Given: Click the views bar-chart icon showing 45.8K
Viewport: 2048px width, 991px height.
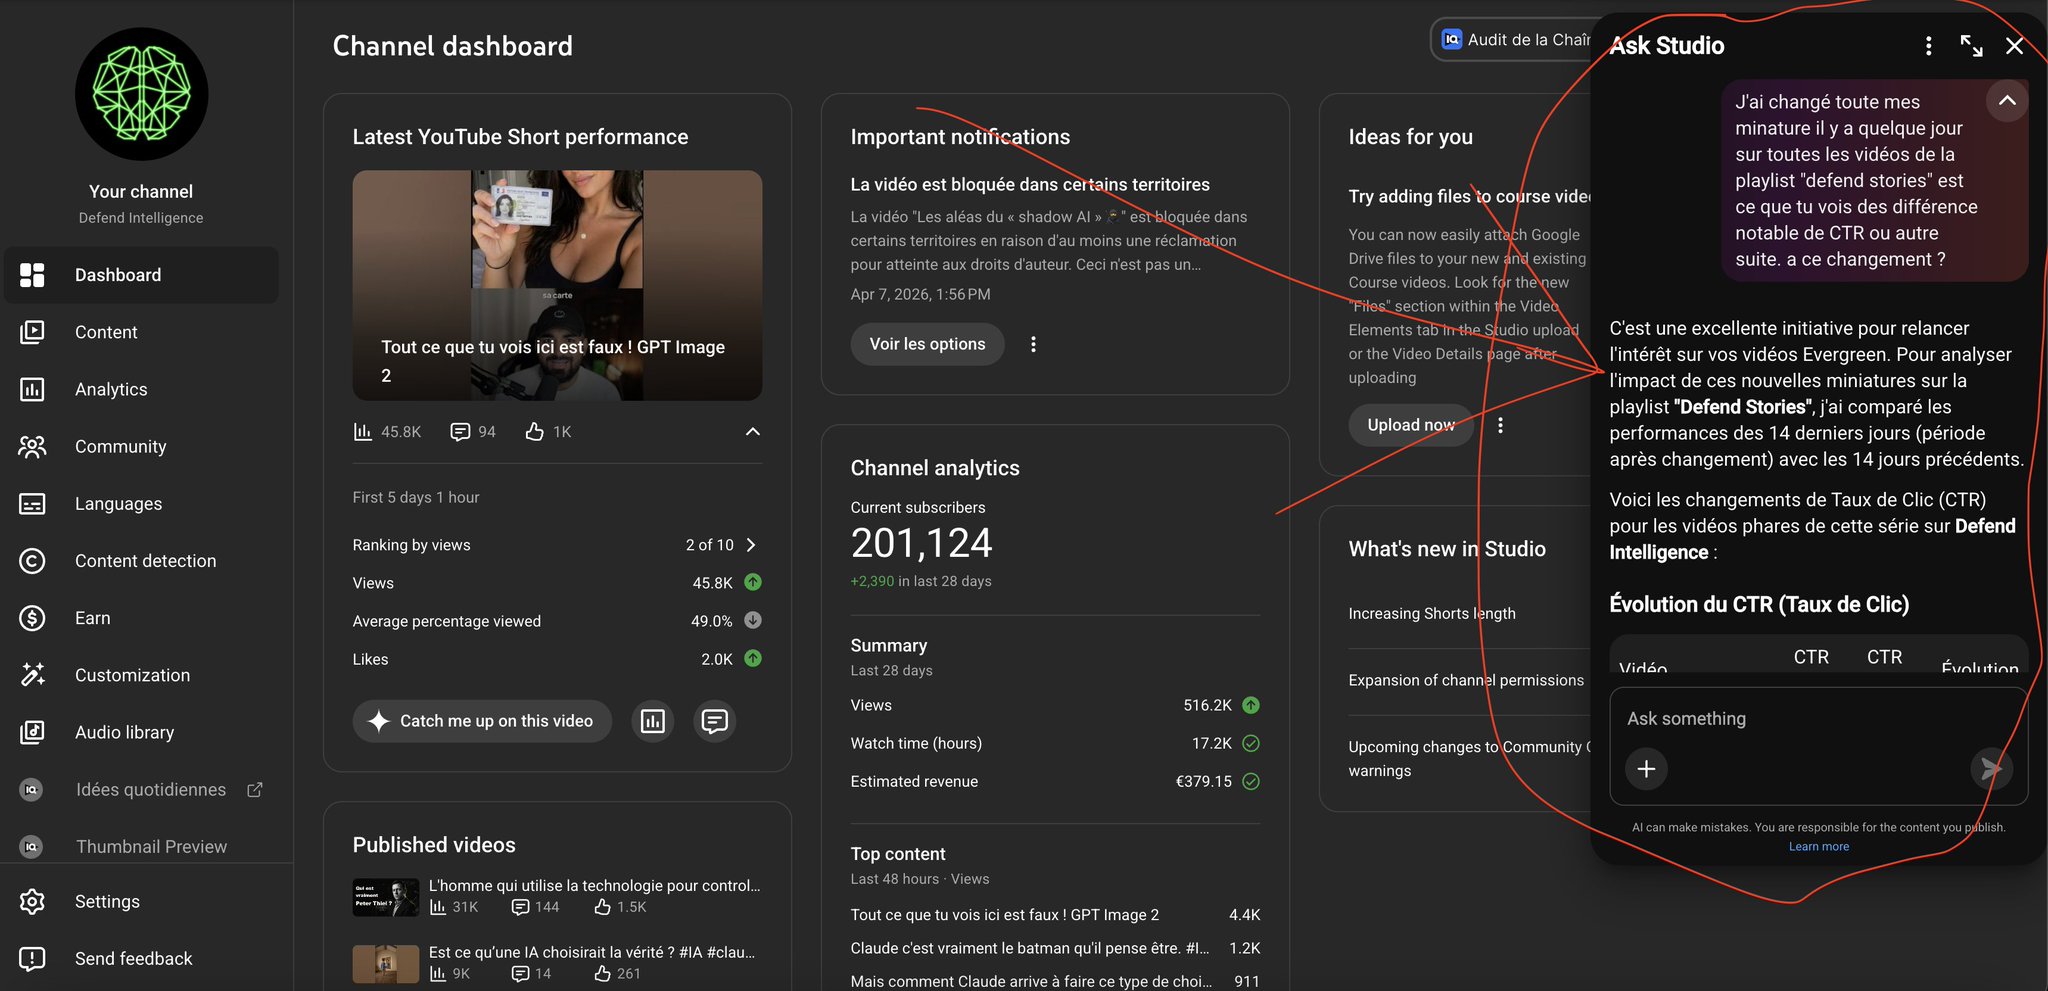Looking at the screenshot, I should click(x=362, y=431).
